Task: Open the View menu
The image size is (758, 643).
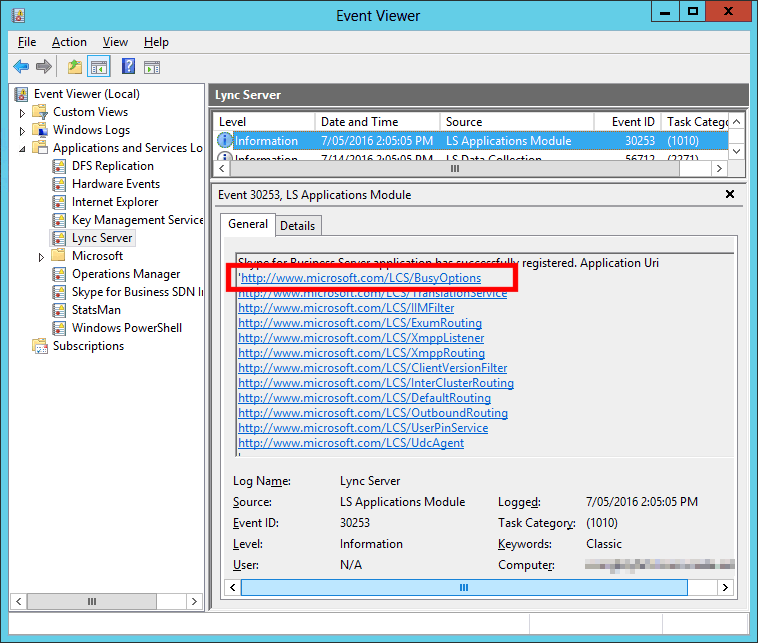Action: click(x=115, y=42)
